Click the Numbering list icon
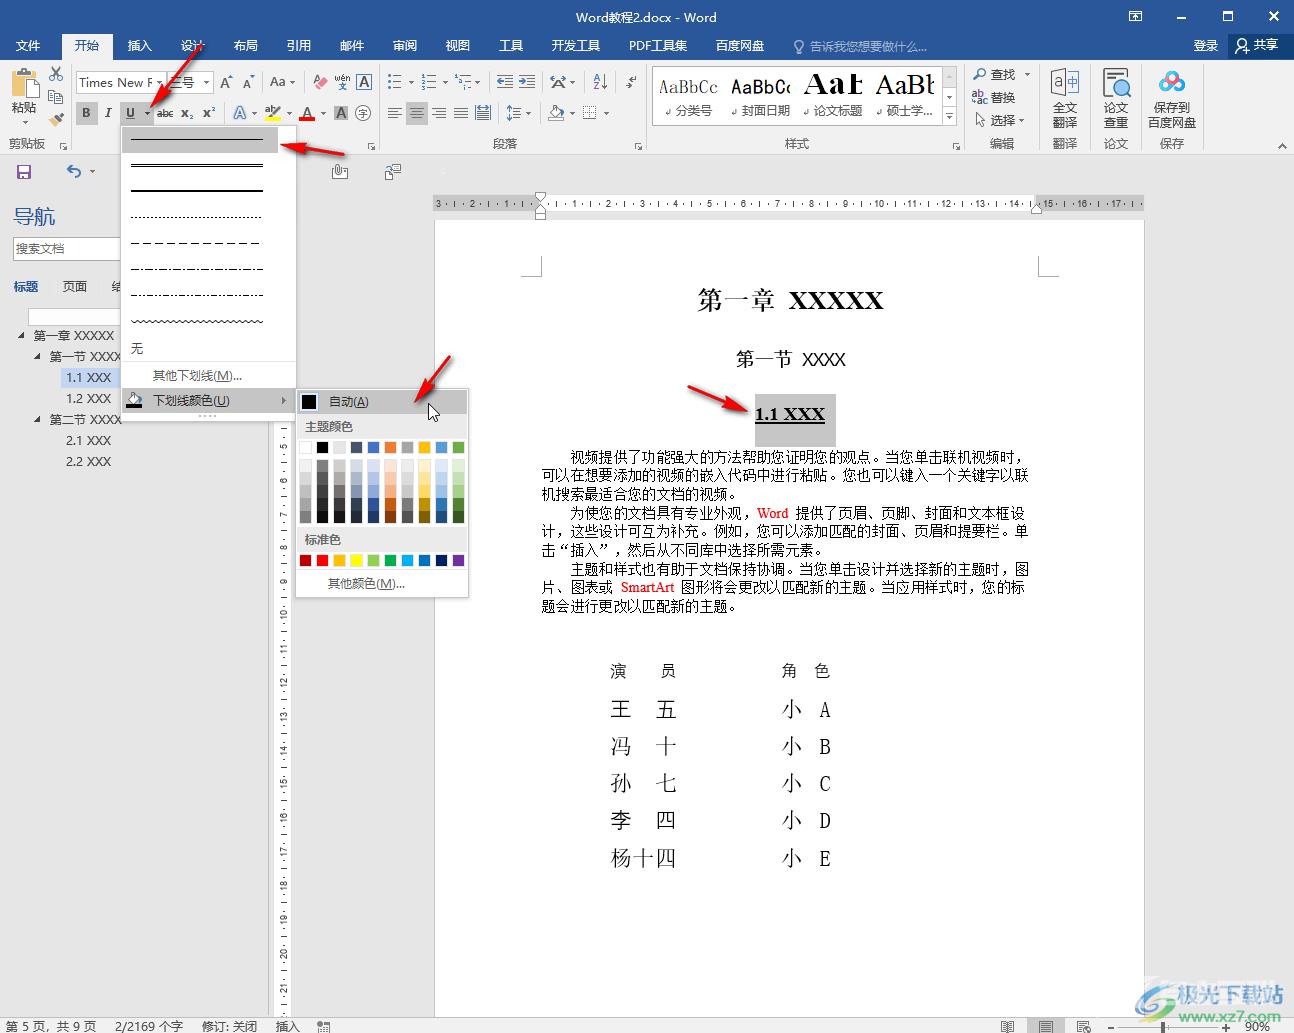The height and width of the screenshot is (1033, 1294). pos(428,82)
